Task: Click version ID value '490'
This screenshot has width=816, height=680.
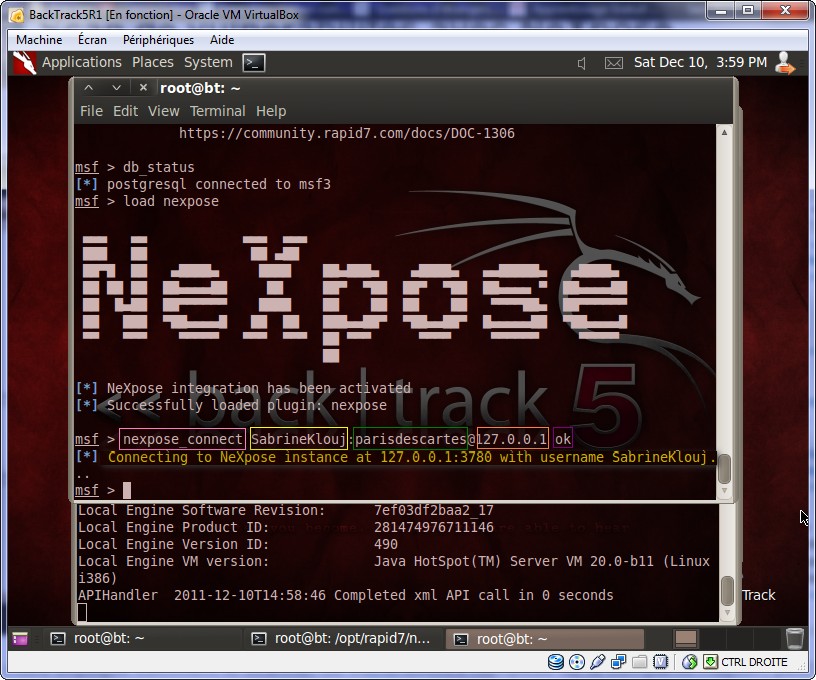Action: click(x=386, y=544)
